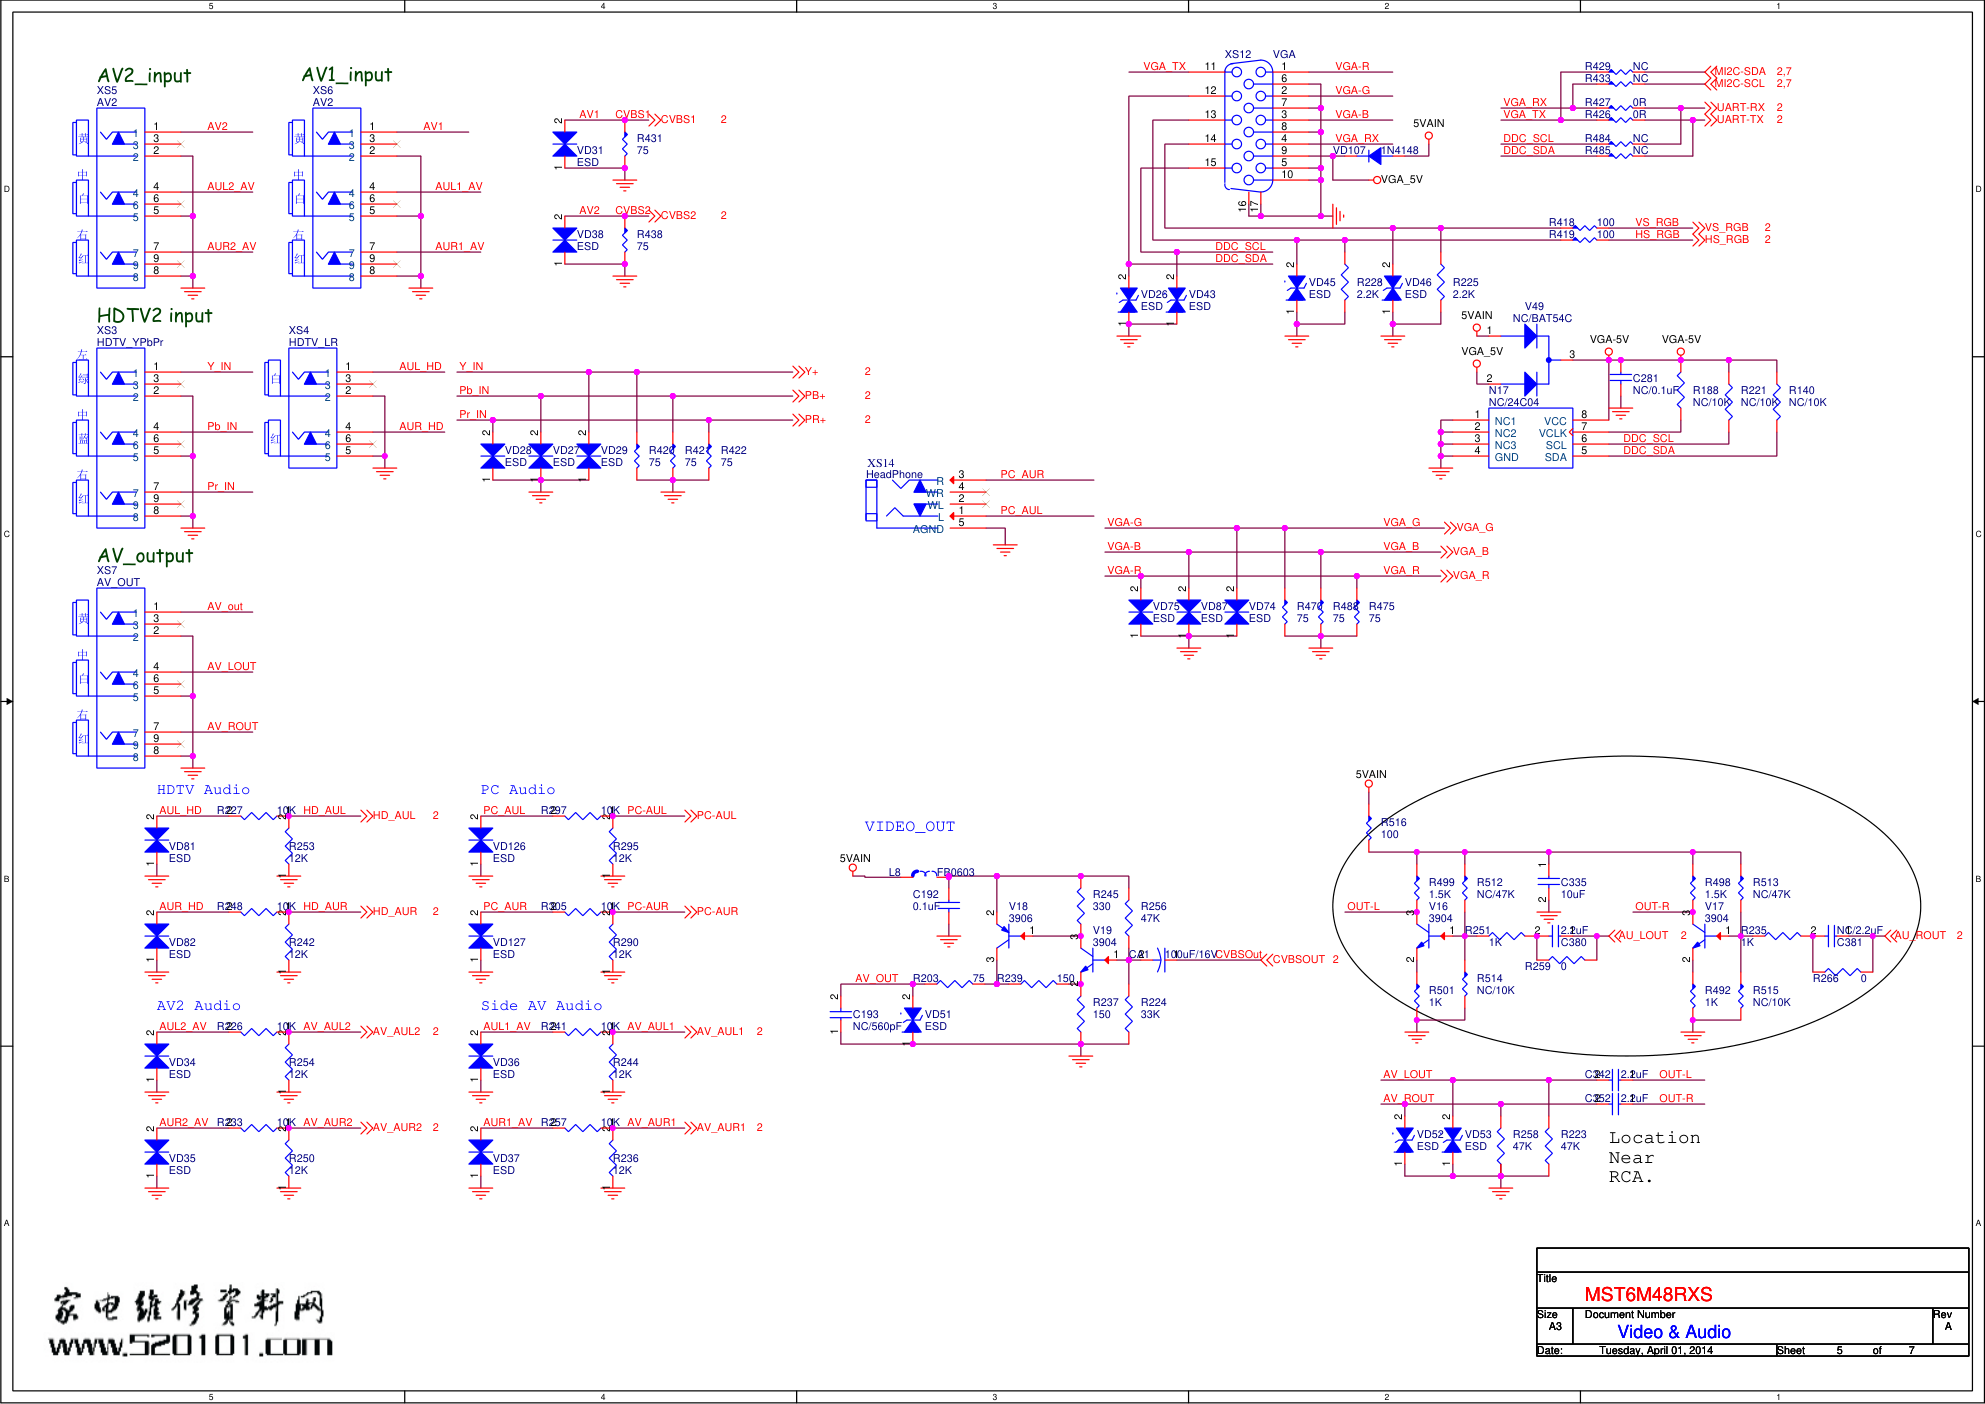The image size is (1985, 1404).
Task: Click the HDTV2 input section heading
Action: pyautogui.click(x=154, y=316)
